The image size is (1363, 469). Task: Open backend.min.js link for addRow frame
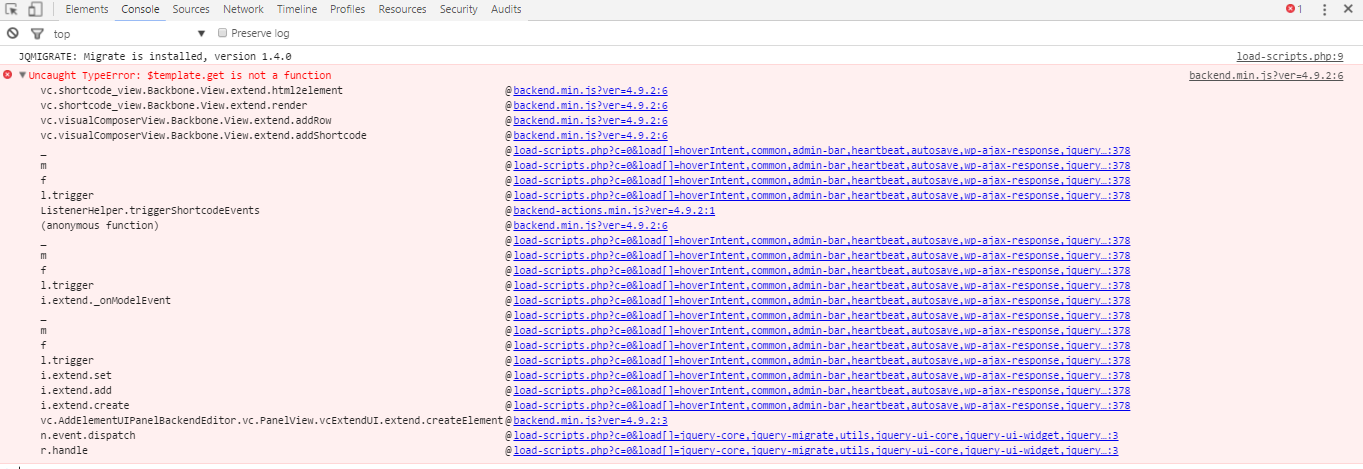click(x=590, y=120)
